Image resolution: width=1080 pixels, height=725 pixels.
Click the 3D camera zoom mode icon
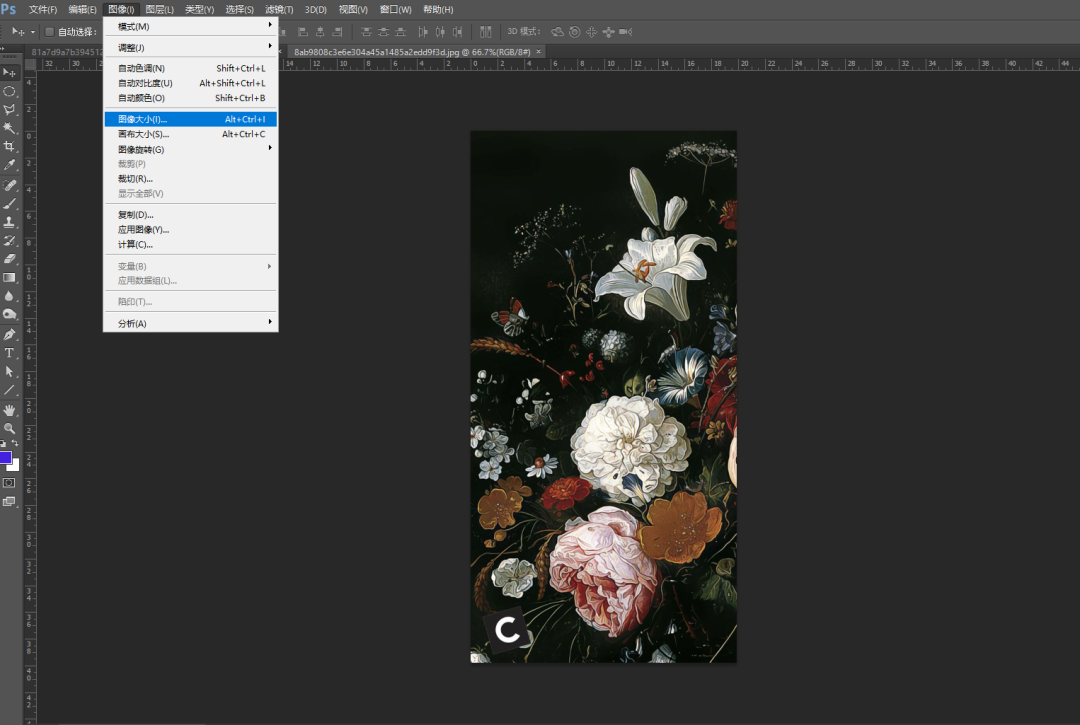[x=625, y=32]
